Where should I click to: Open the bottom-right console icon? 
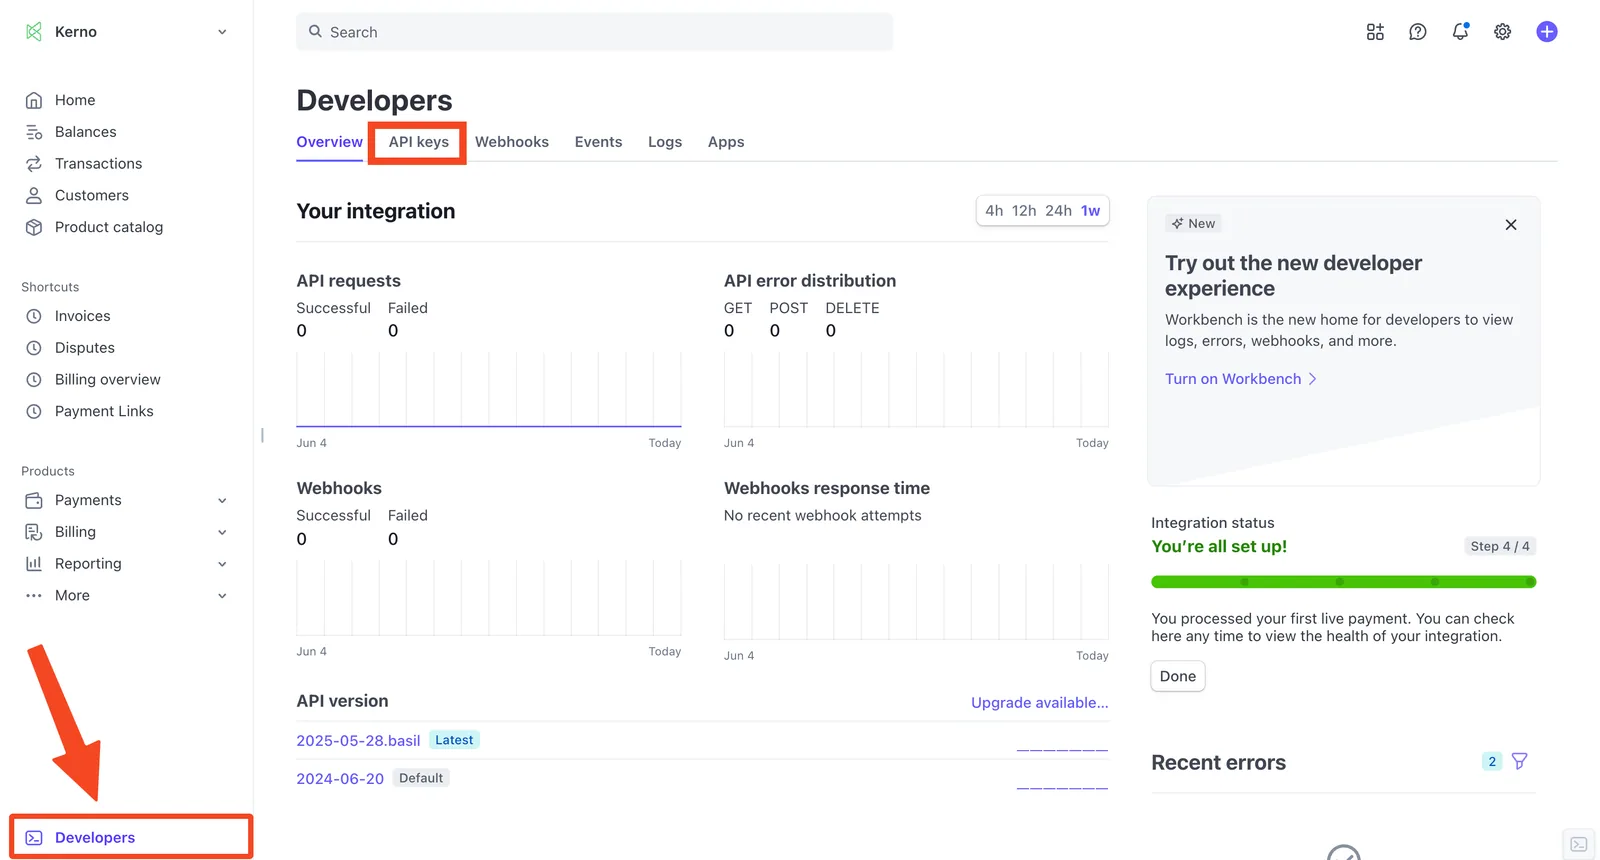click(x=1579, y=844)
